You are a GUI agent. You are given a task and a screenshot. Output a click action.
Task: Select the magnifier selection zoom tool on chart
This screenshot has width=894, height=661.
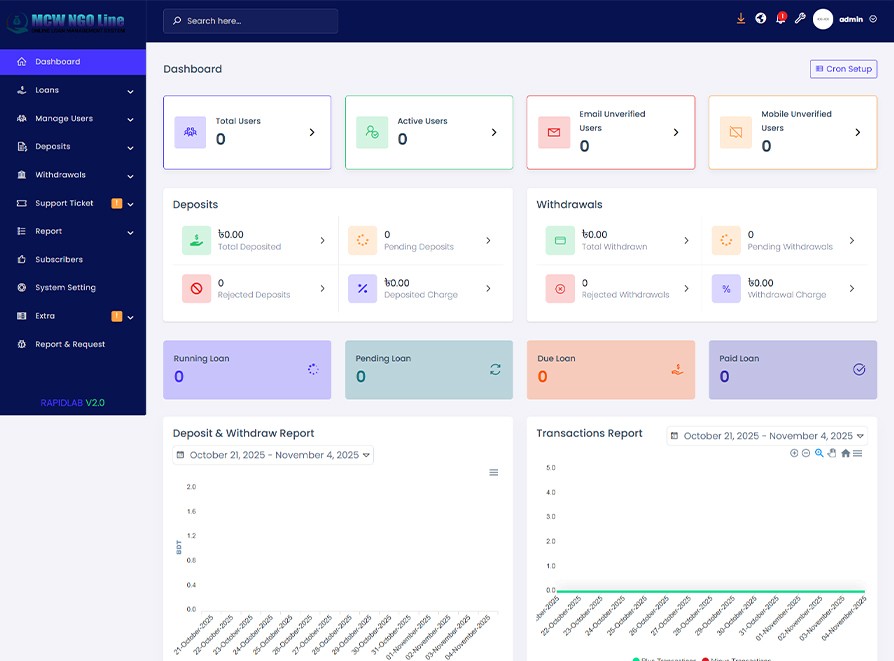(819, 453)
